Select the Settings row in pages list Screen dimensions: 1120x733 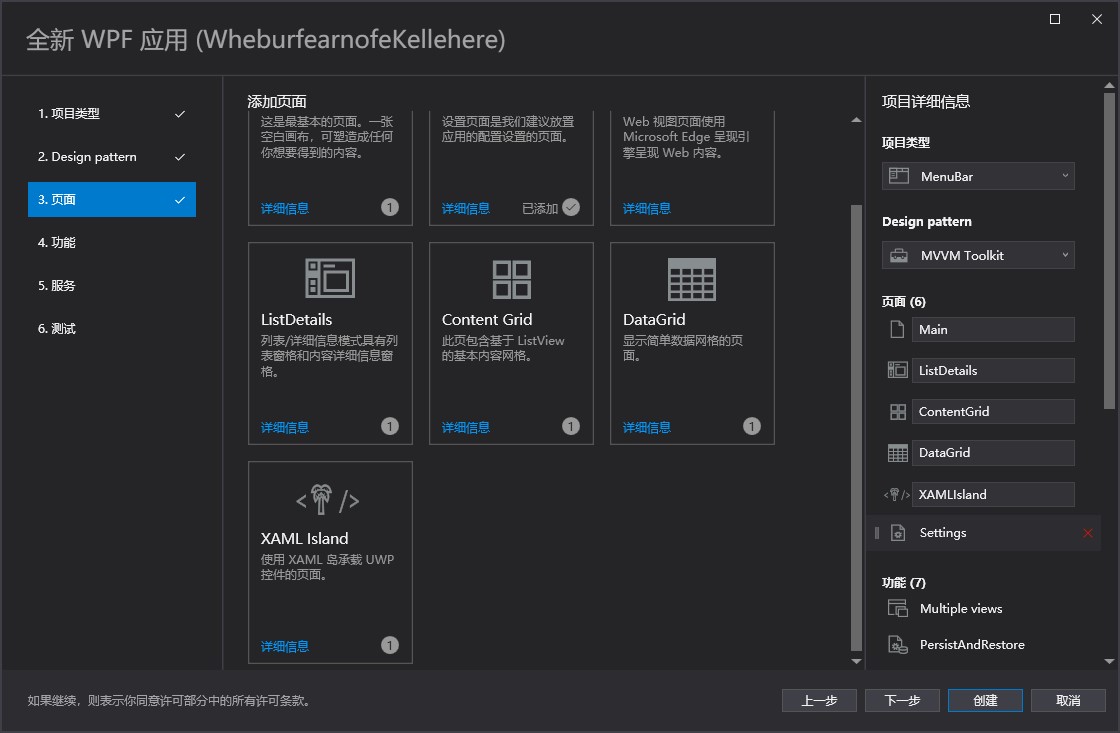984,533
